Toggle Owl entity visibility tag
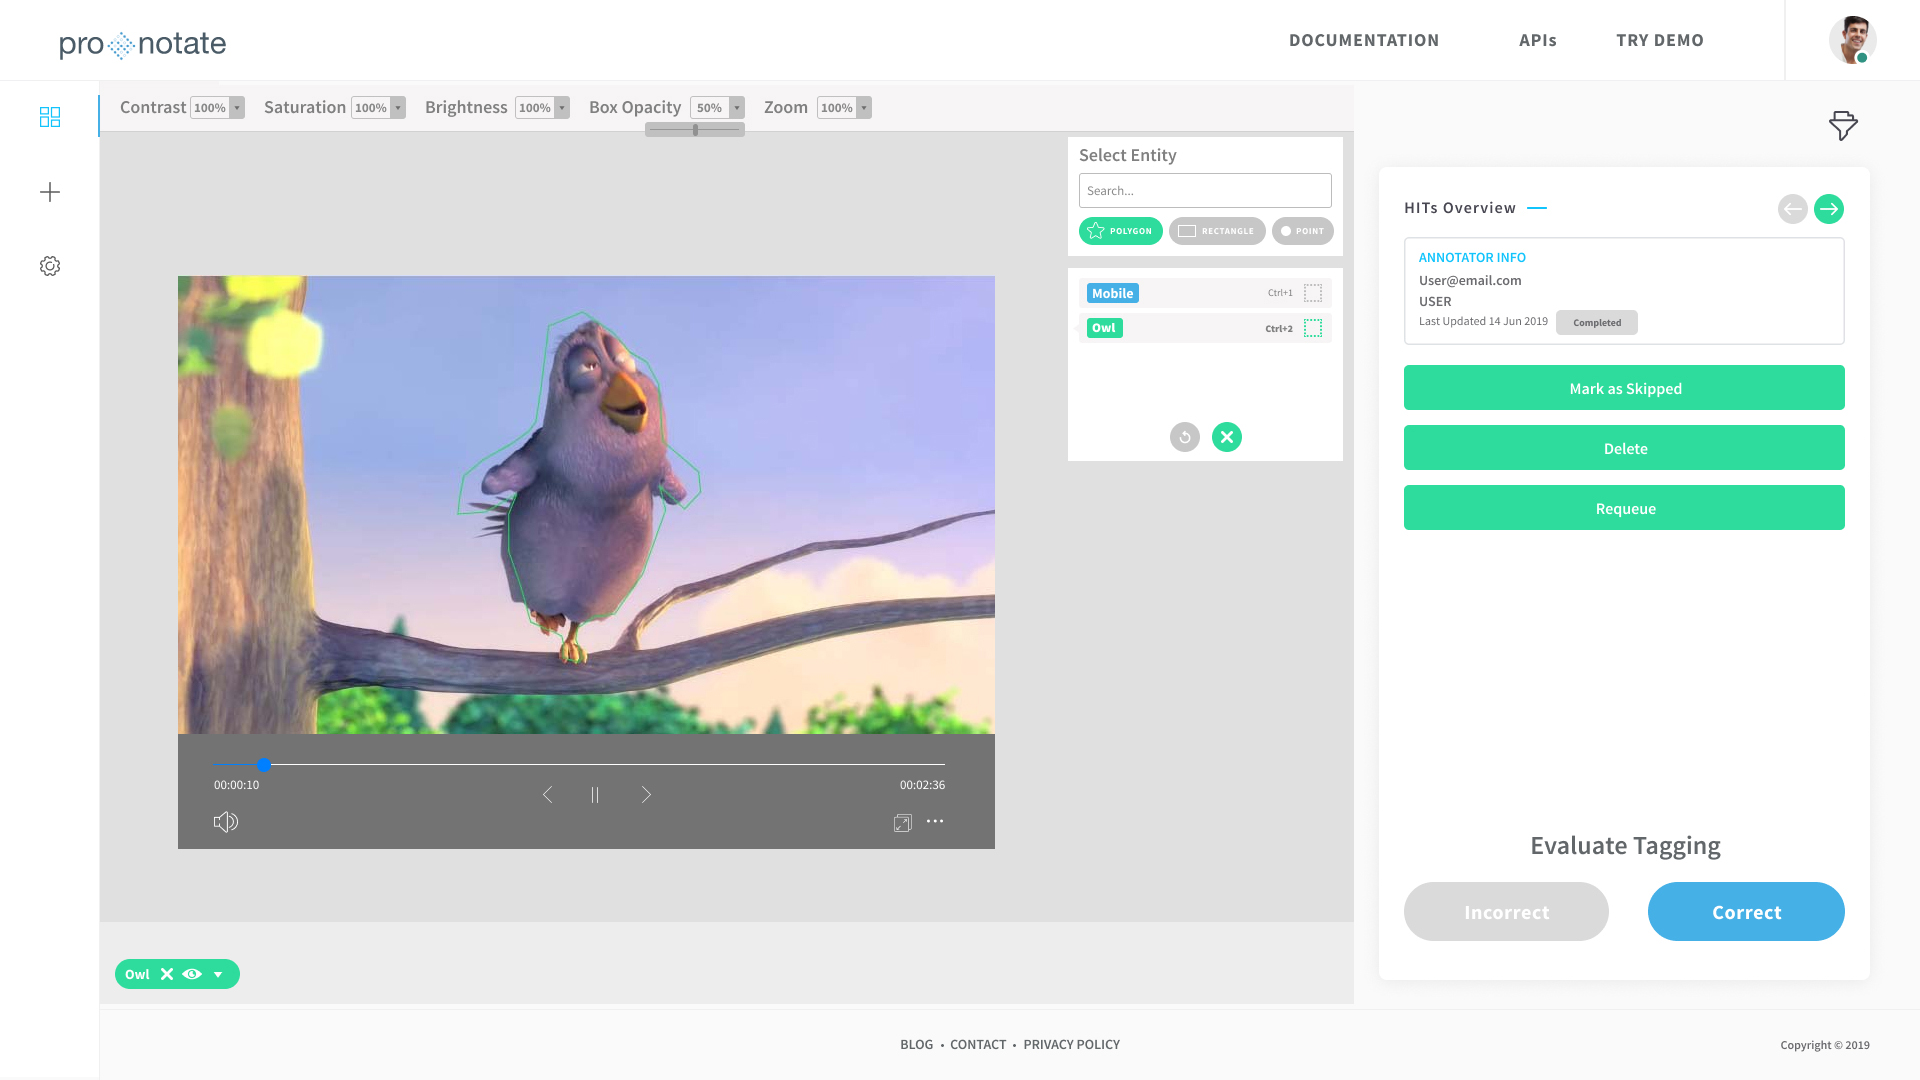1920x1080 pixels. (x=193, y=975)
